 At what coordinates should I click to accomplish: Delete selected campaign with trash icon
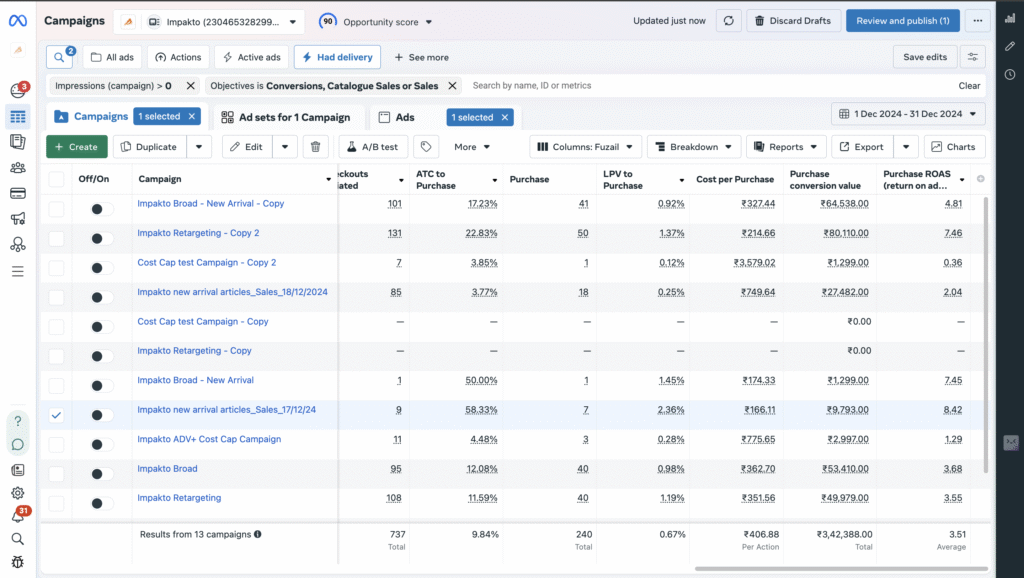click(315, 147)
